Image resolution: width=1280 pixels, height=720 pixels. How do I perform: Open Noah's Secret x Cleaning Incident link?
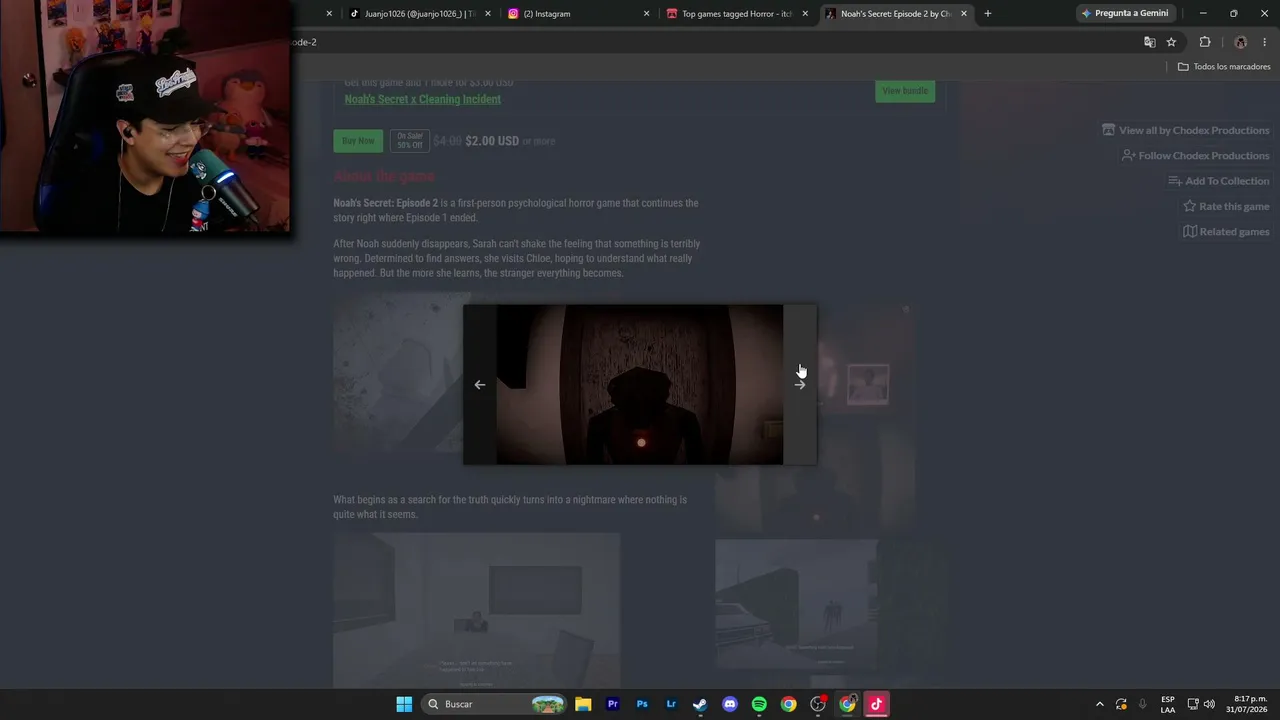(x=423, y=99)
